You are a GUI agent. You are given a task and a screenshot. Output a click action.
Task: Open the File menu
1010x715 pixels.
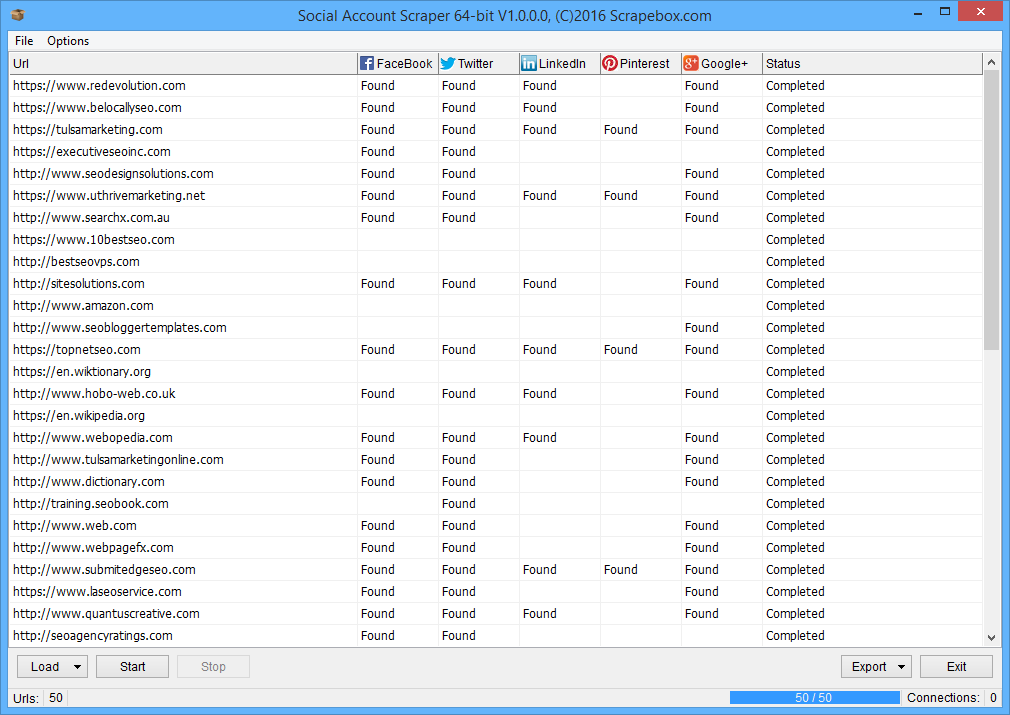(x=24, y=41)
